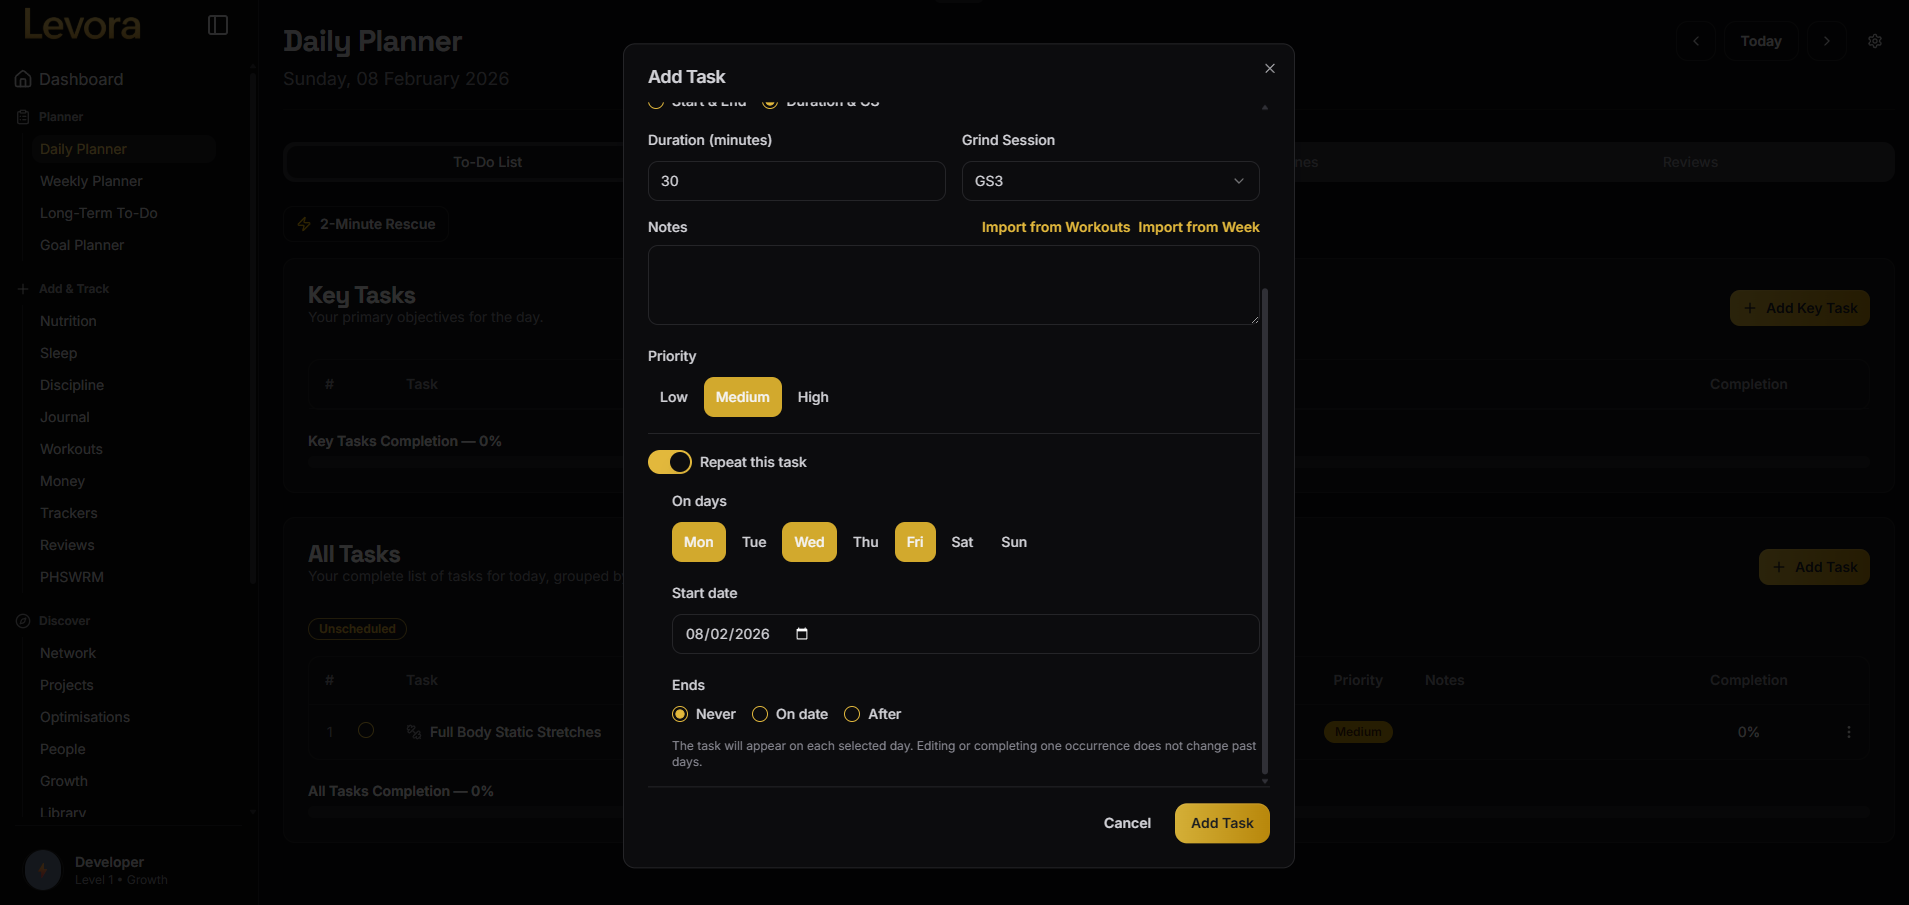Open the Grind Session dropdown
The width and height of the screenshot is (1909, 905).
pyautogui.click(x=1108, y=181)
